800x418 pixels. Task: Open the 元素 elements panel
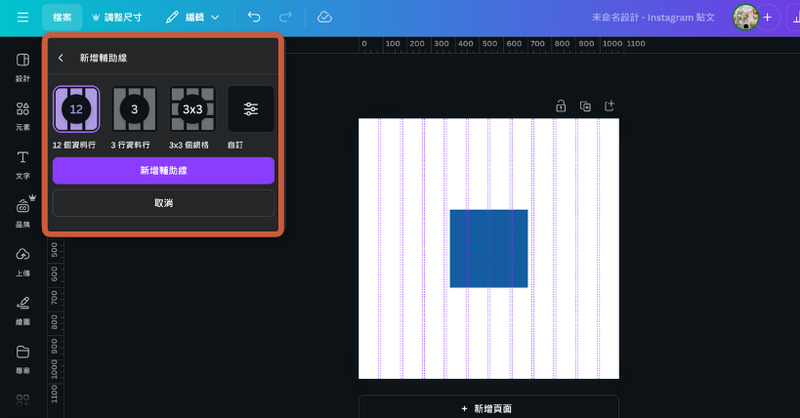tap(22, 115)
